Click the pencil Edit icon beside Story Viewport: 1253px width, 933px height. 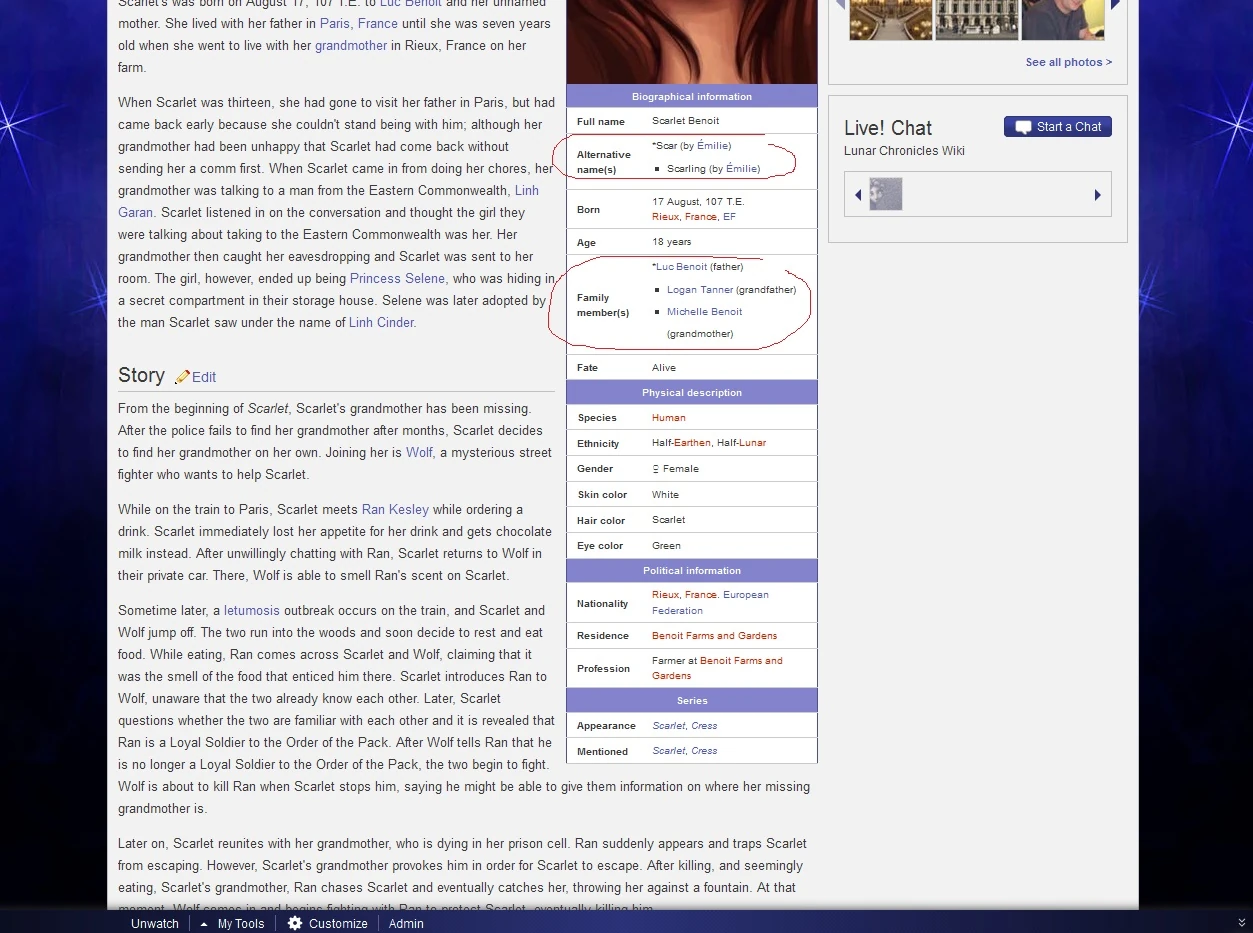coord(182,377)
